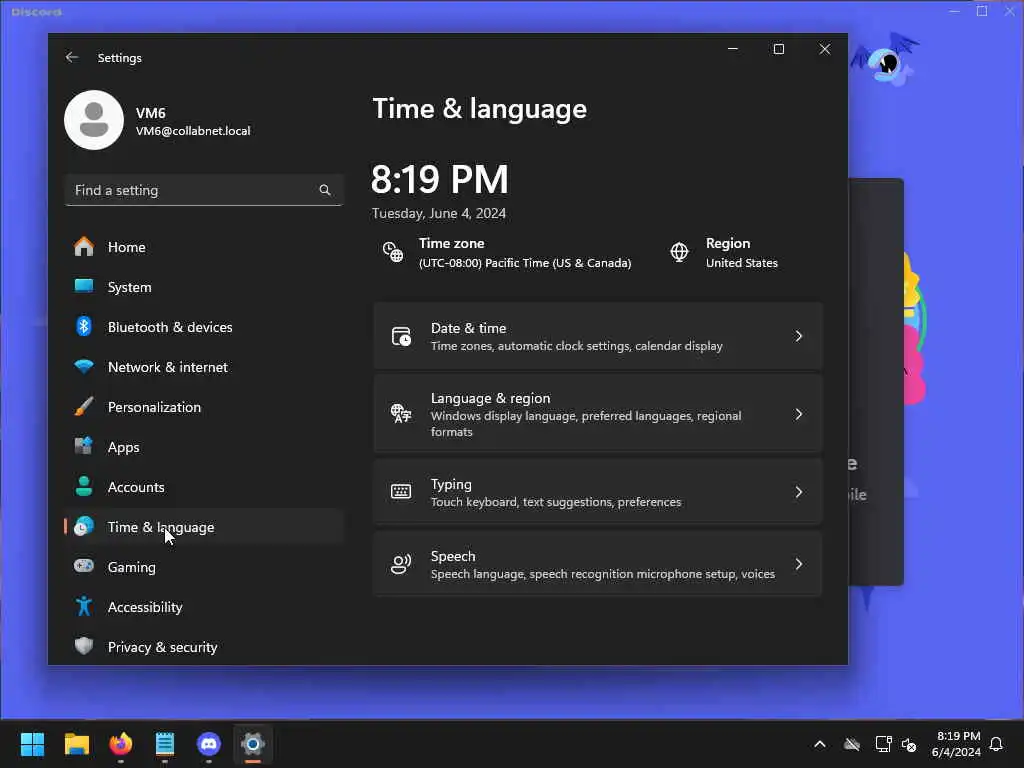
Task: Switch to Discord from taskbar
Action: coord(209,744)
